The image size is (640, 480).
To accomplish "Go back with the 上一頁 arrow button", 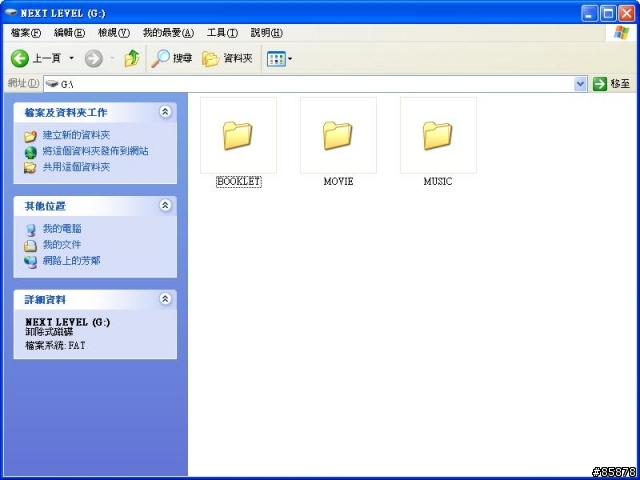I will 36,59.
